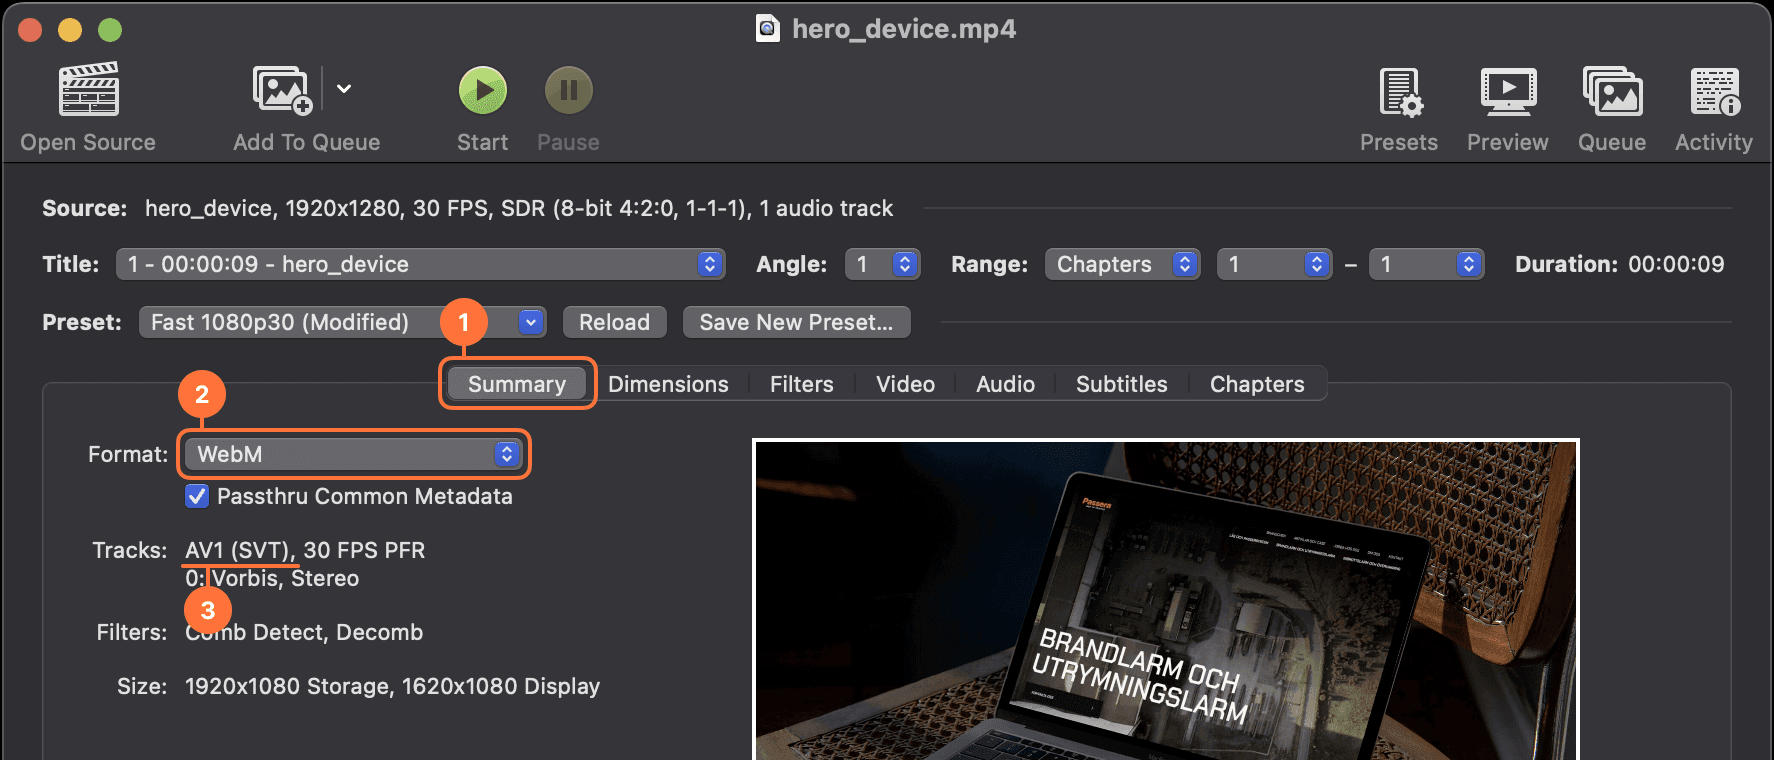This screenshot has height=760, width=1774.
Task: Click the Add To Queue icon
Action: [282, 90]
